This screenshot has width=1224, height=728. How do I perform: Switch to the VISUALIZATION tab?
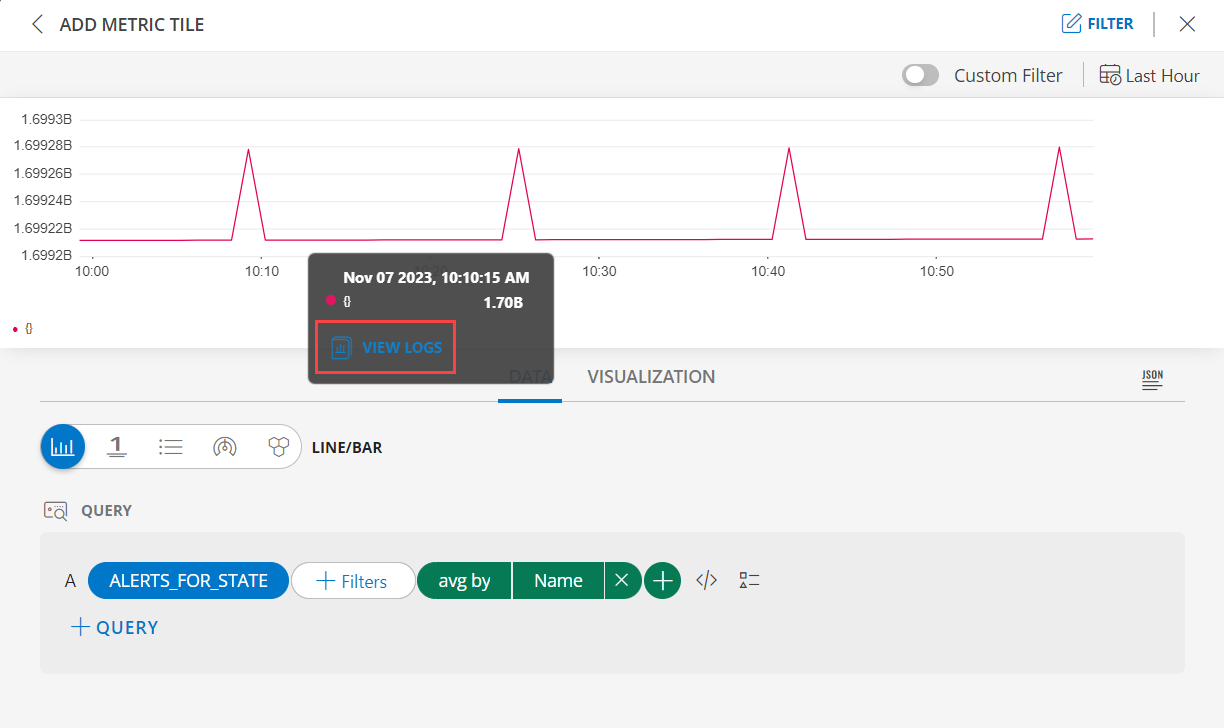650,377
